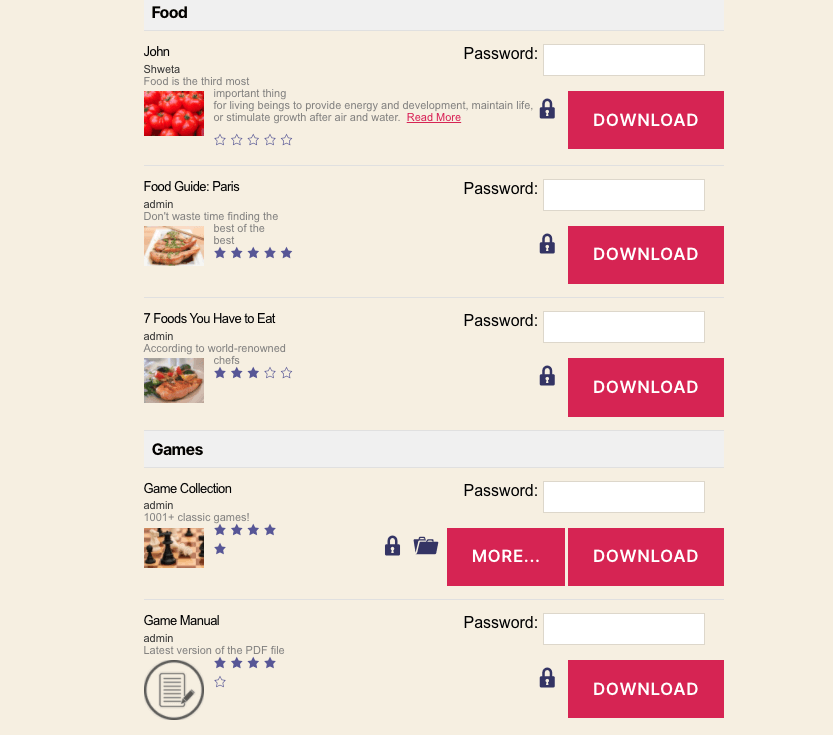Click the lock icon for Game Collection
833x735 pixels.
tap(392, 545)
